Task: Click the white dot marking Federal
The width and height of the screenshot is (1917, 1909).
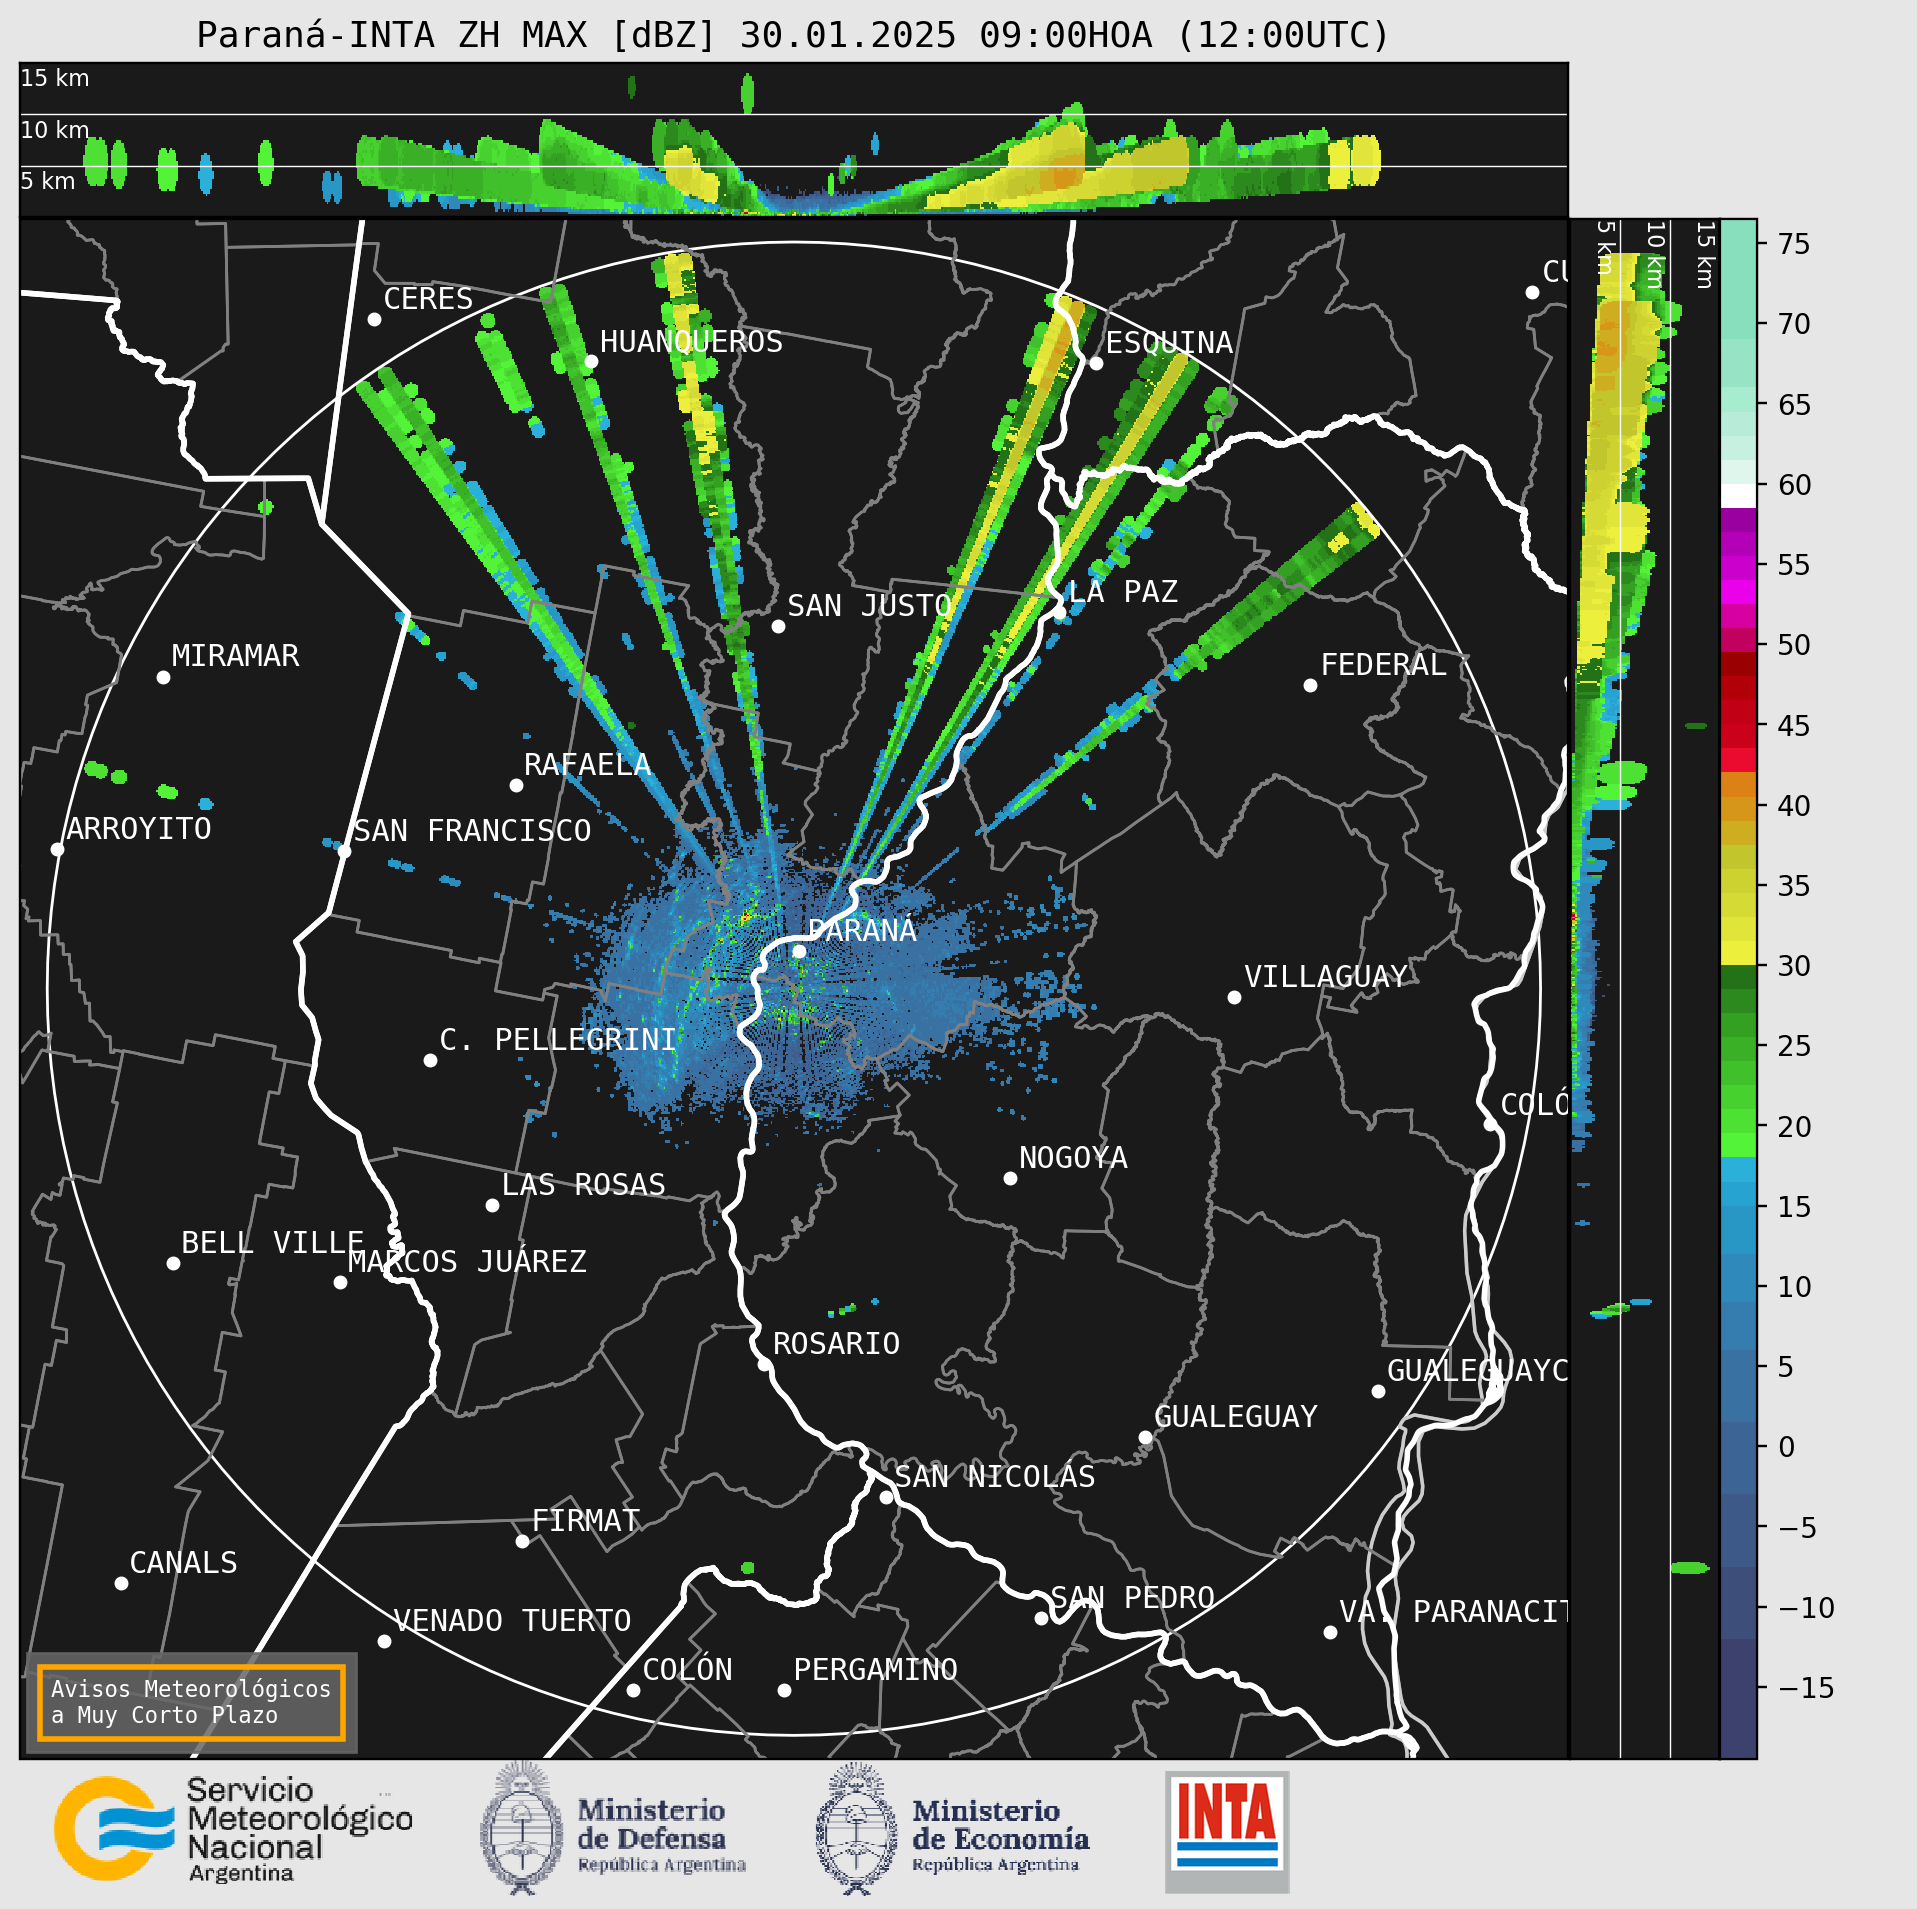Action: click(1310, 685)
